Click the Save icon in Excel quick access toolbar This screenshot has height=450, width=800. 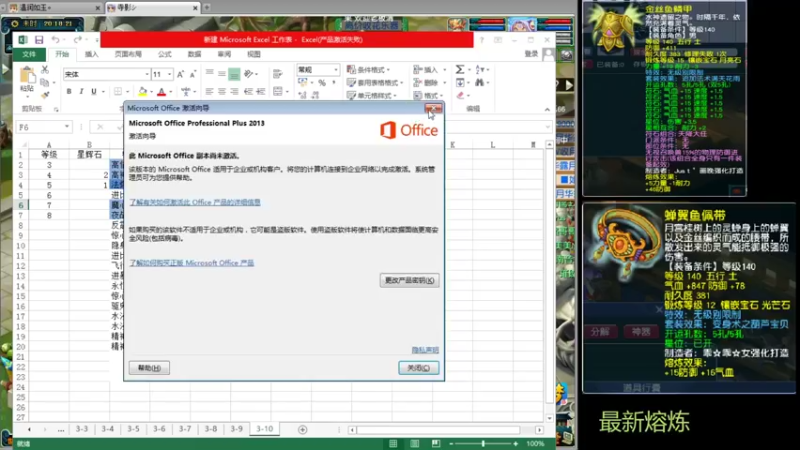click(39, 40)
